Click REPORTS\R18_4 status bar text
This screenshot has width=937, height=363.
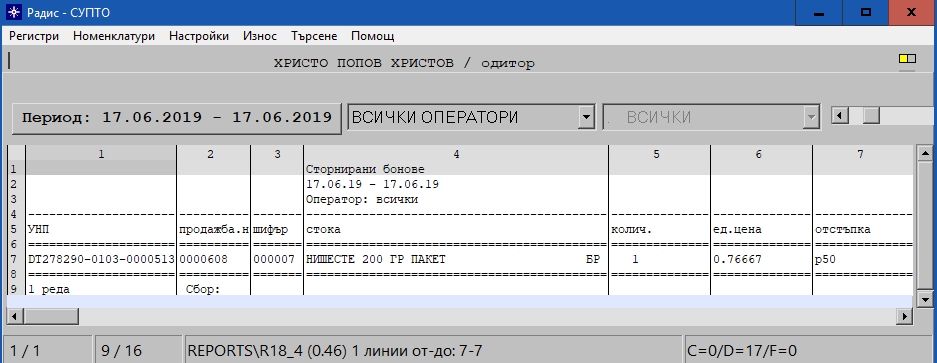433,350
